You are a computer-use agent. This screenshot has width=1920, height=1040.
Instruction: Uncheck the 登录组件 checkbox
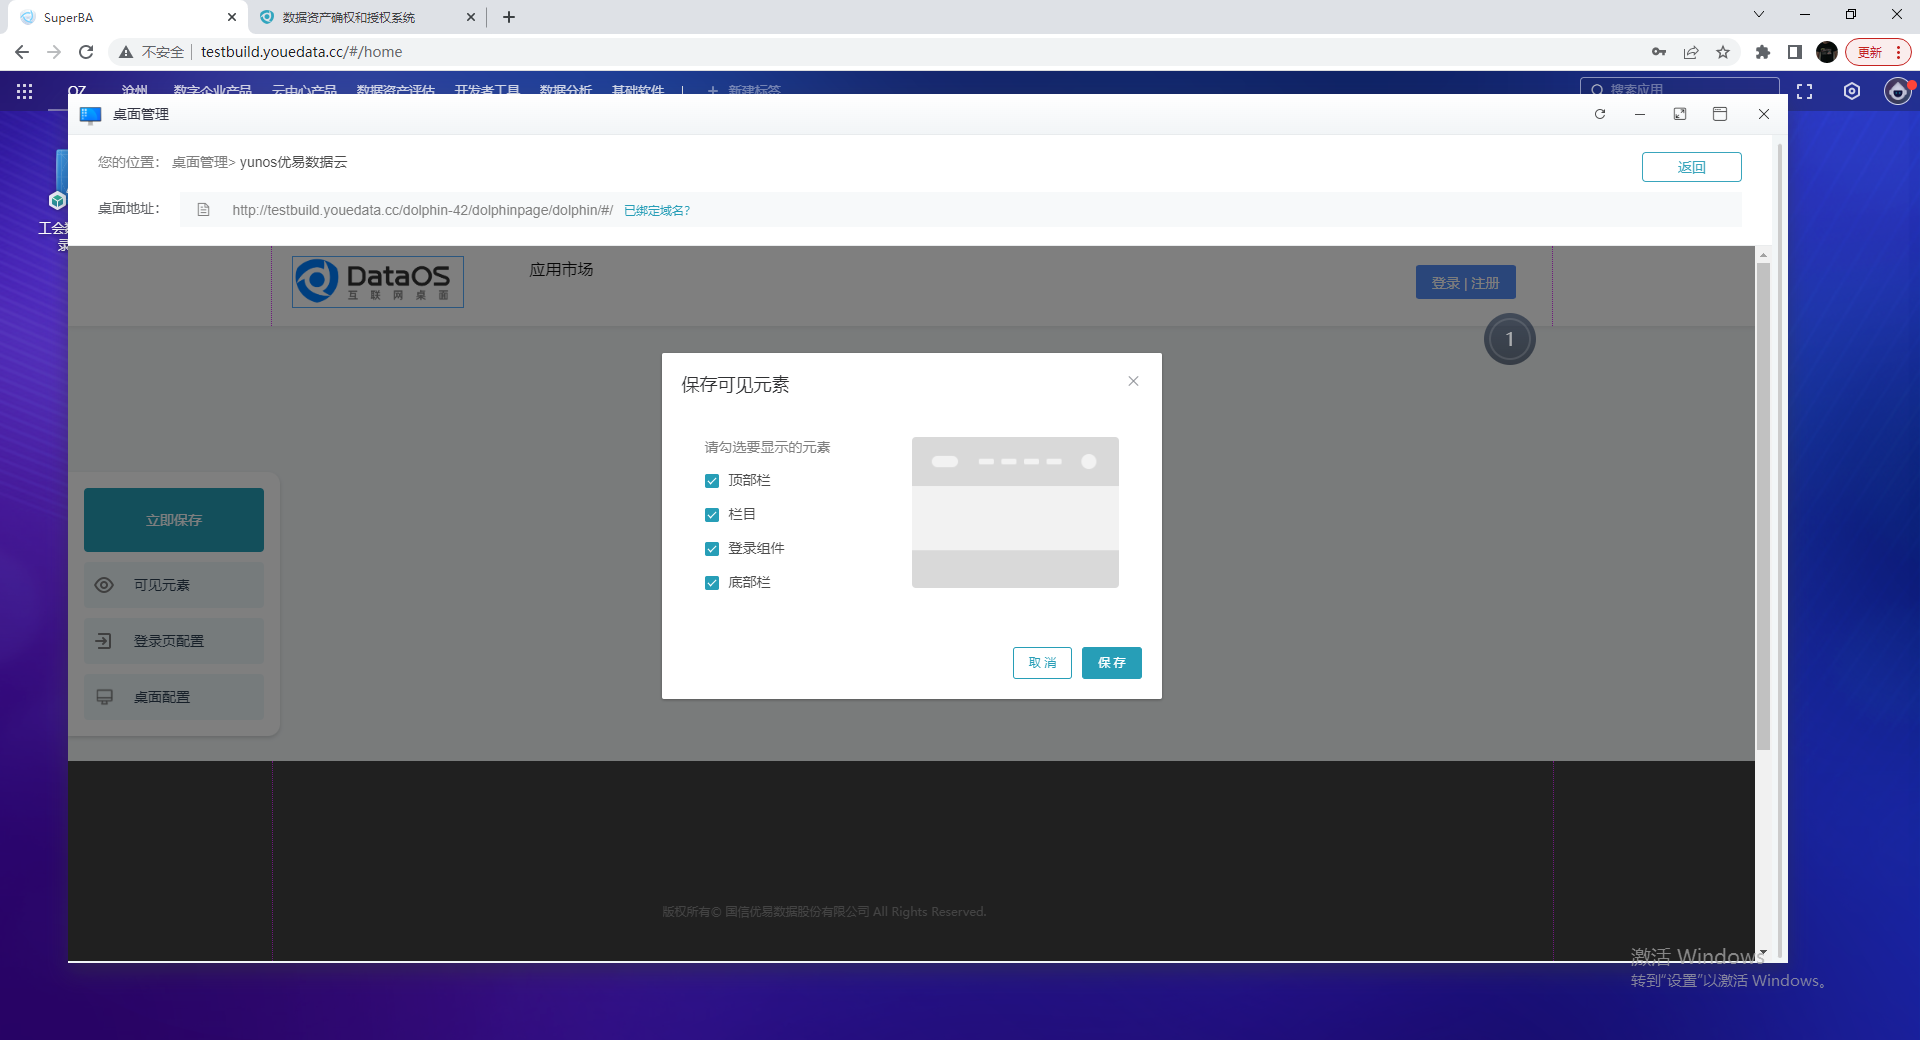click(712, 549)
